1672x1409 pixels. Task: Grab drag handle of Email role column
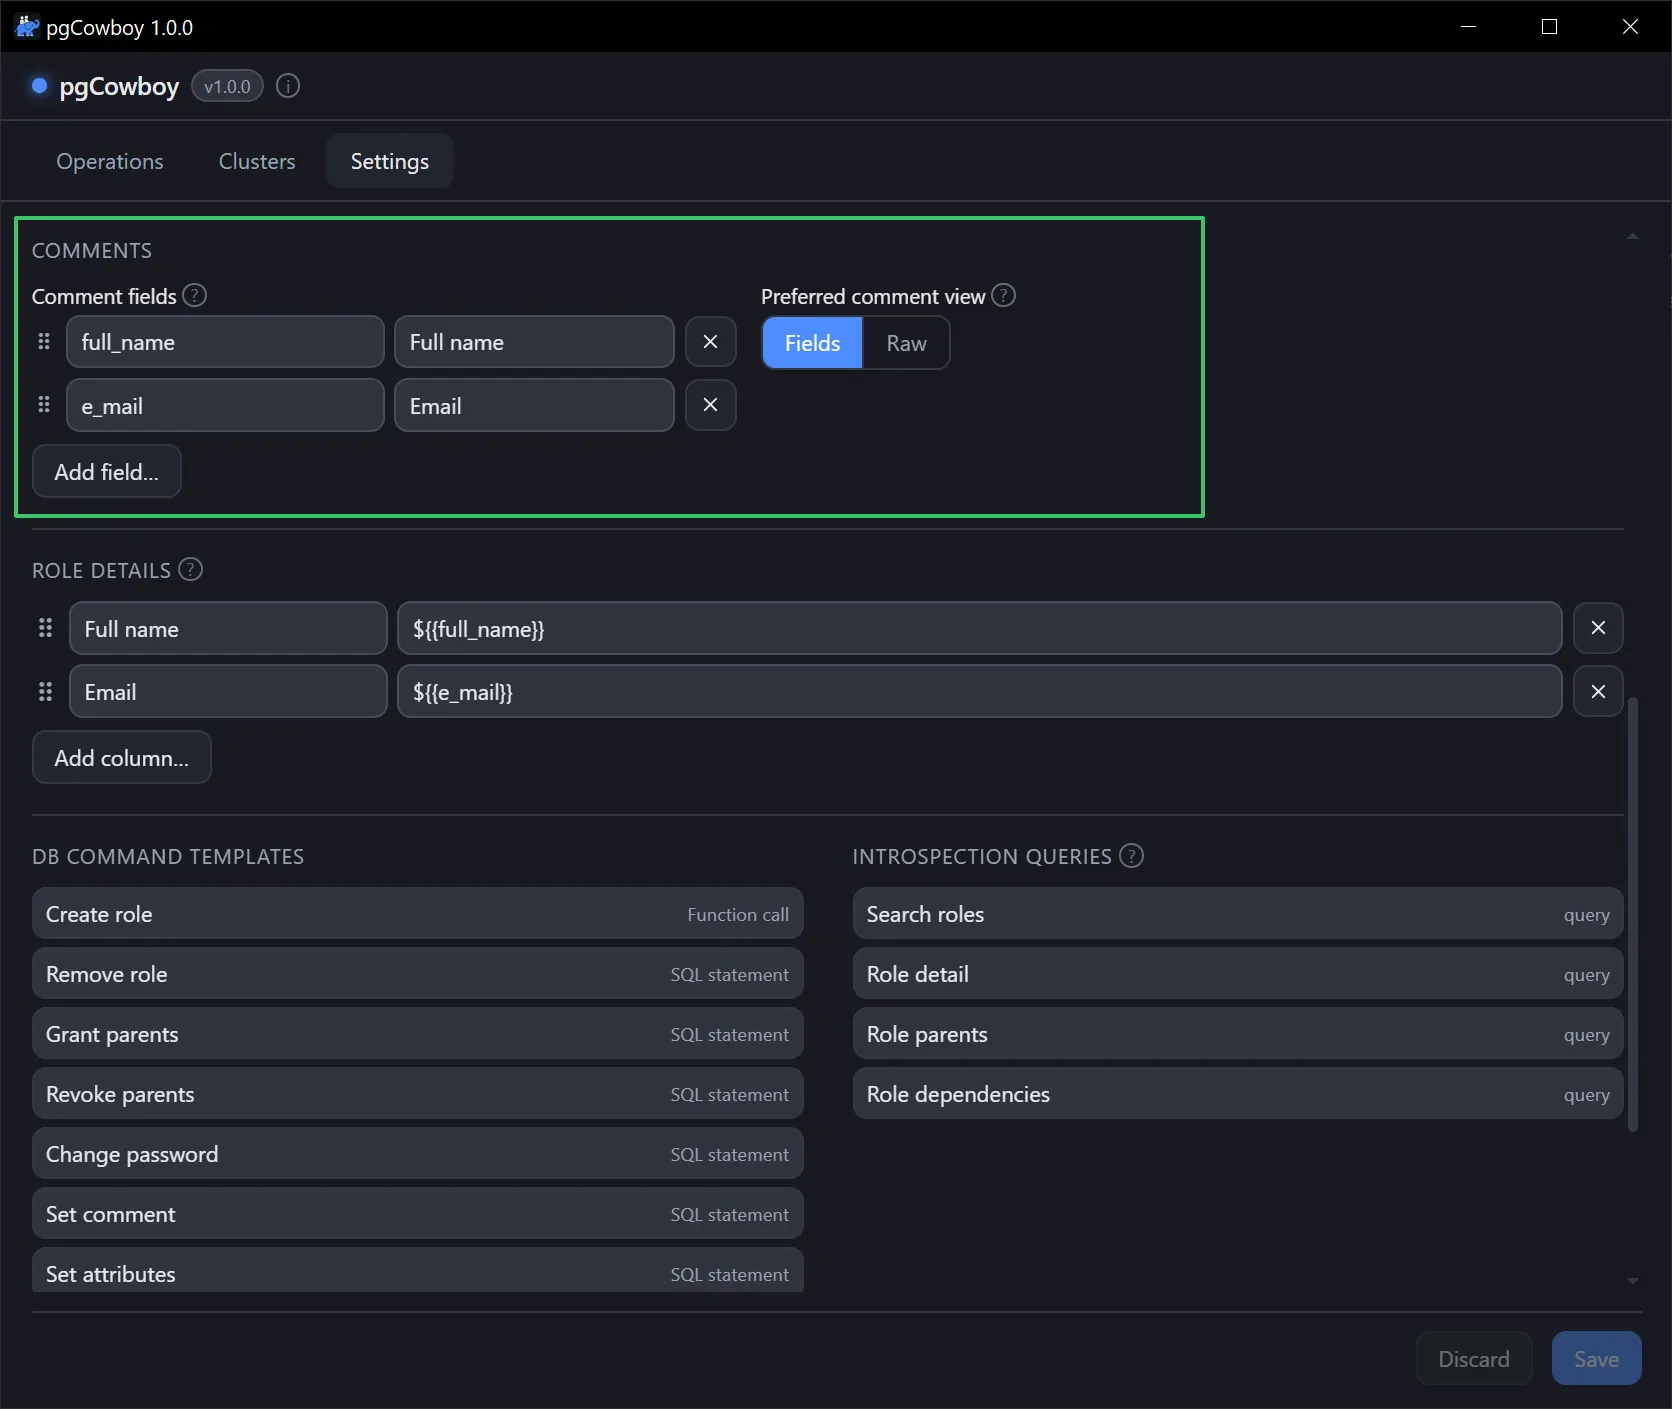click(x=45, y=691)
